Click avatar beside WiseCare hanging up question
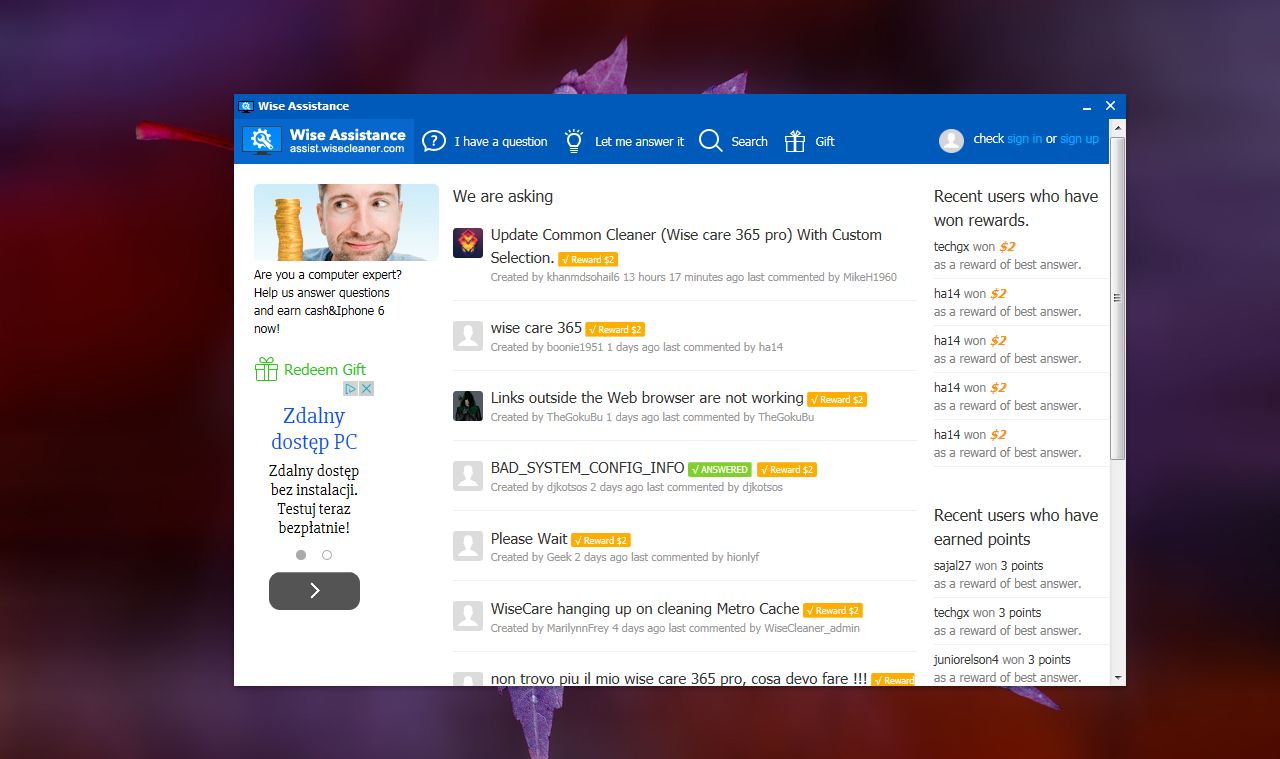1280x759 pixels. (468, 616)
